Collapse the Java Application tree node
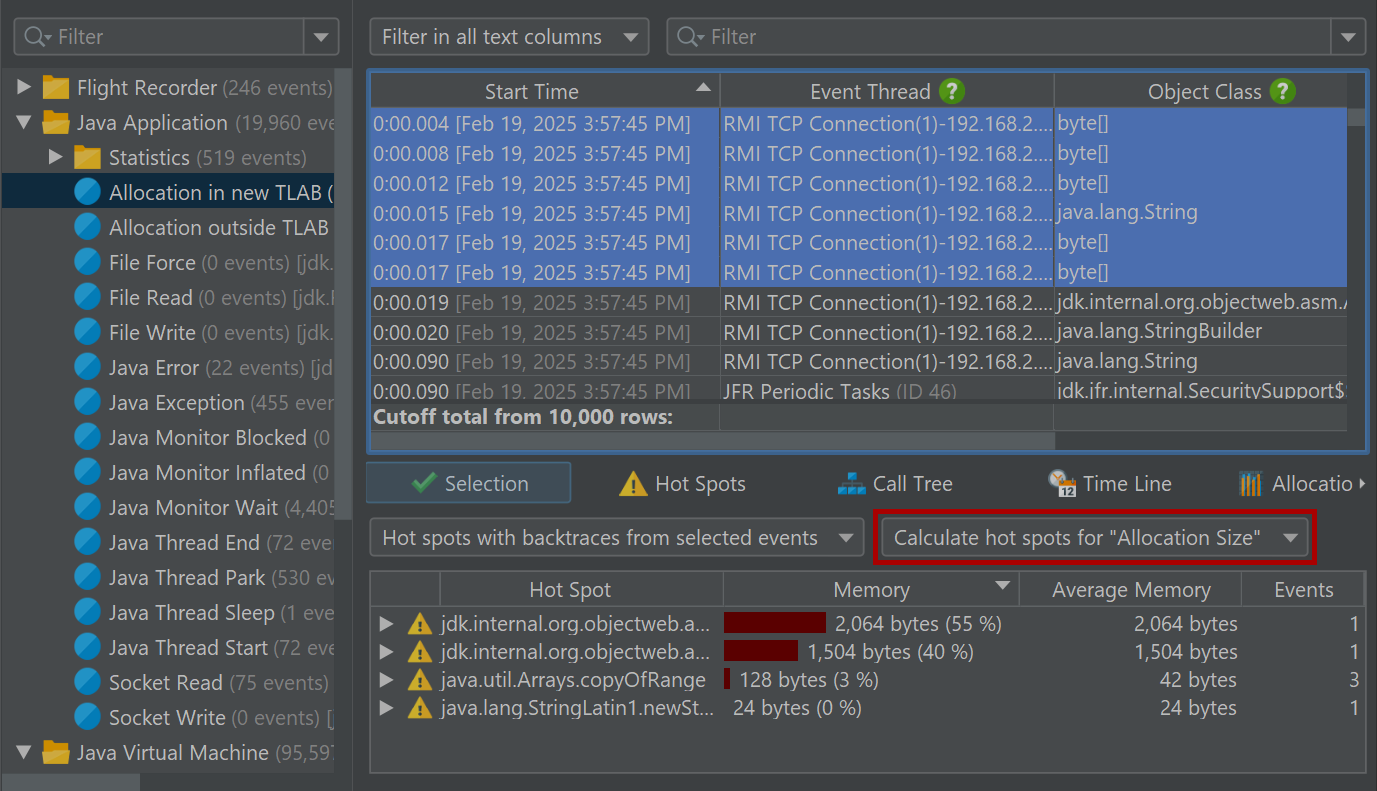Viewport: 1377px width, 791px height. (24, 123)
